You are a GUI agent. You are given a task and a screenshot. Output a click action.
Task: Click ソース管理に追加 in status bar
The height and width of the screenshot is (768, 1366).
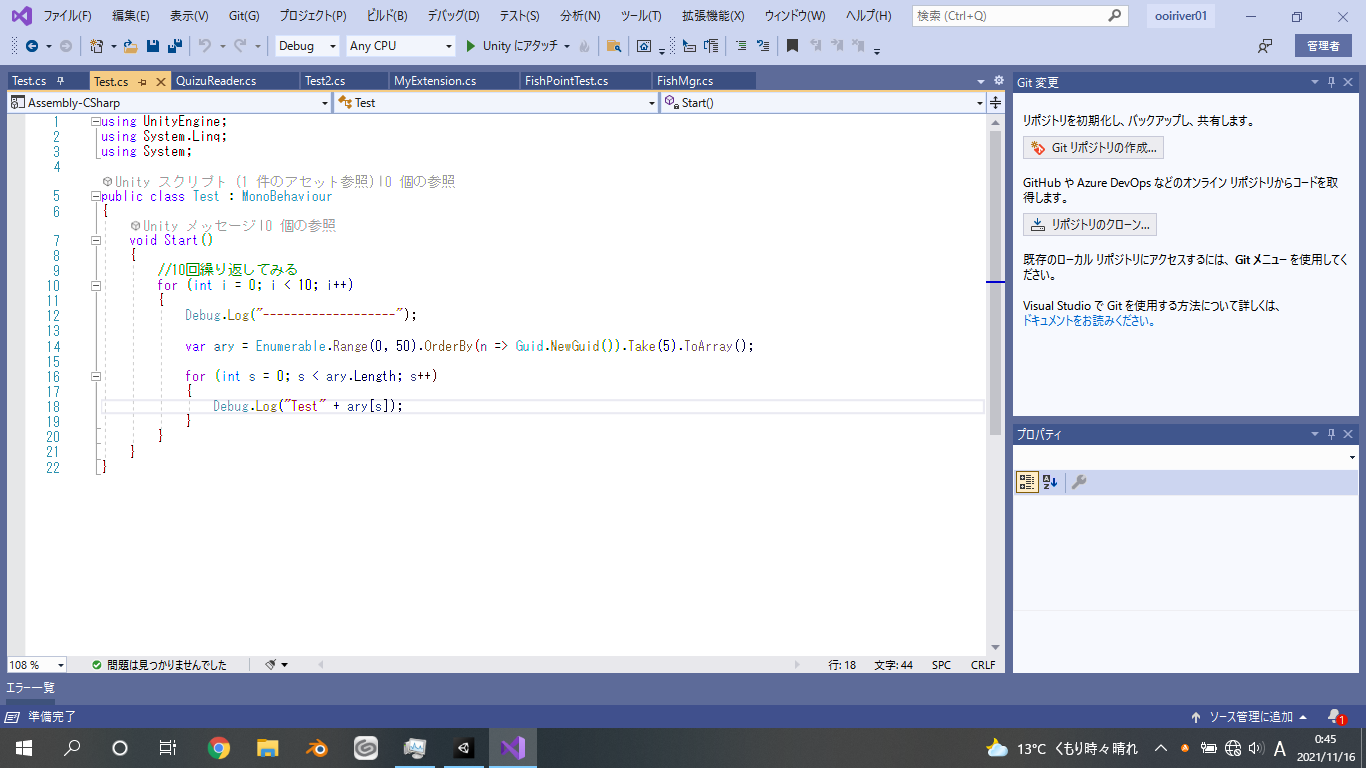pyautogui.click(x=1249, y=717)
